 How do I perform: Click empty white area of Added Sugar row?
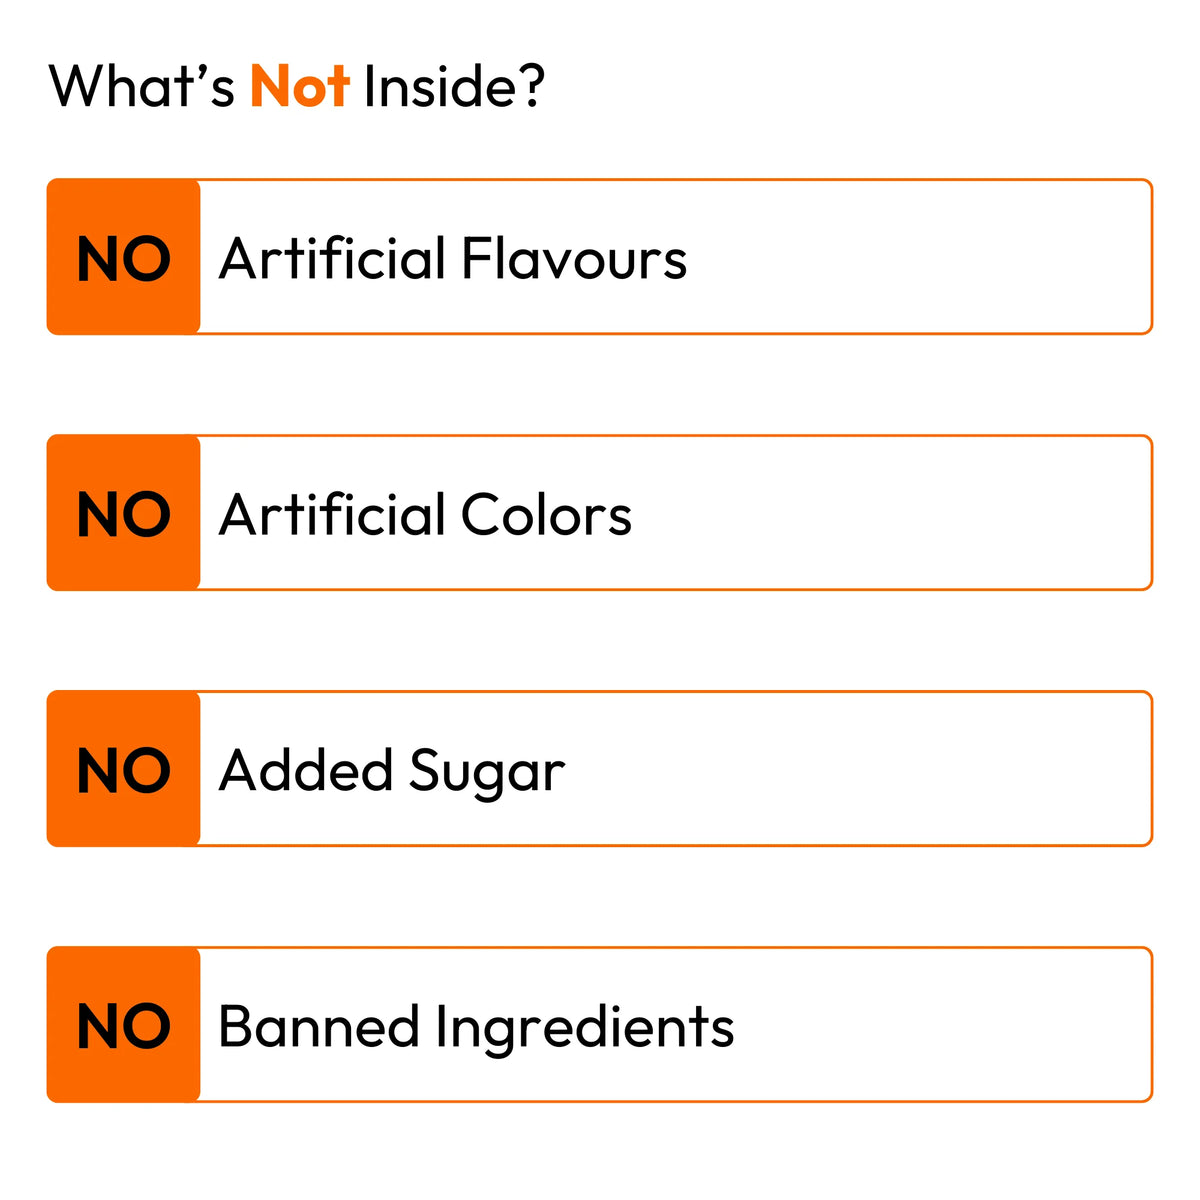click(860, 770)
